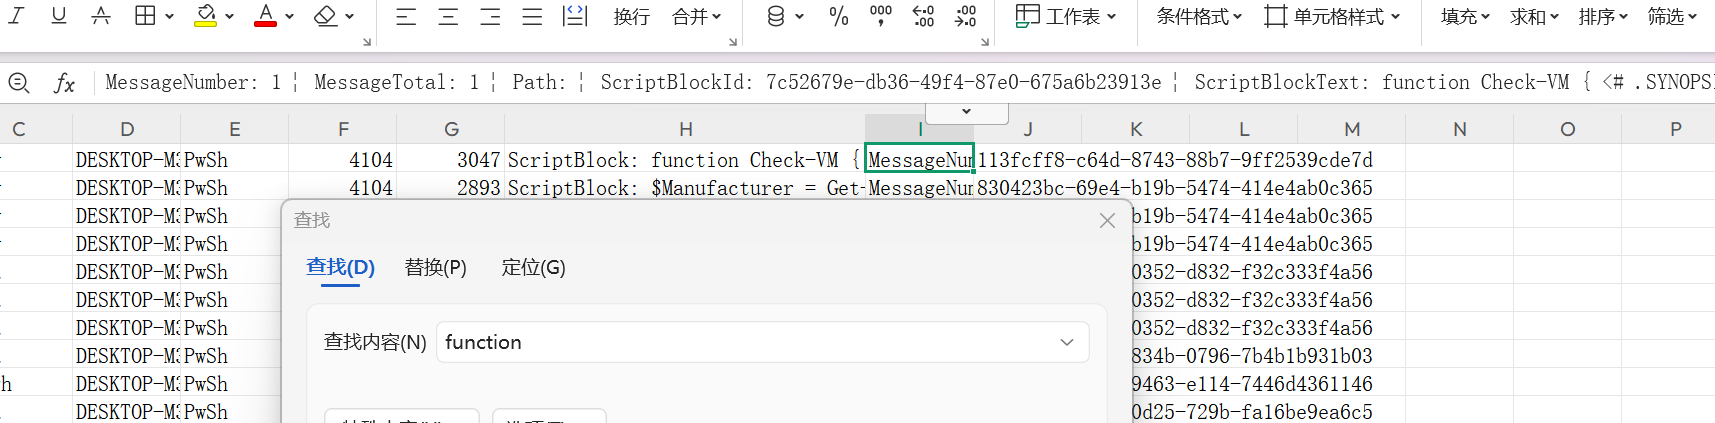Viewport: 1715px width, 423px height.
Task: Click the thousands separator icon
Action: coord(881,16)
